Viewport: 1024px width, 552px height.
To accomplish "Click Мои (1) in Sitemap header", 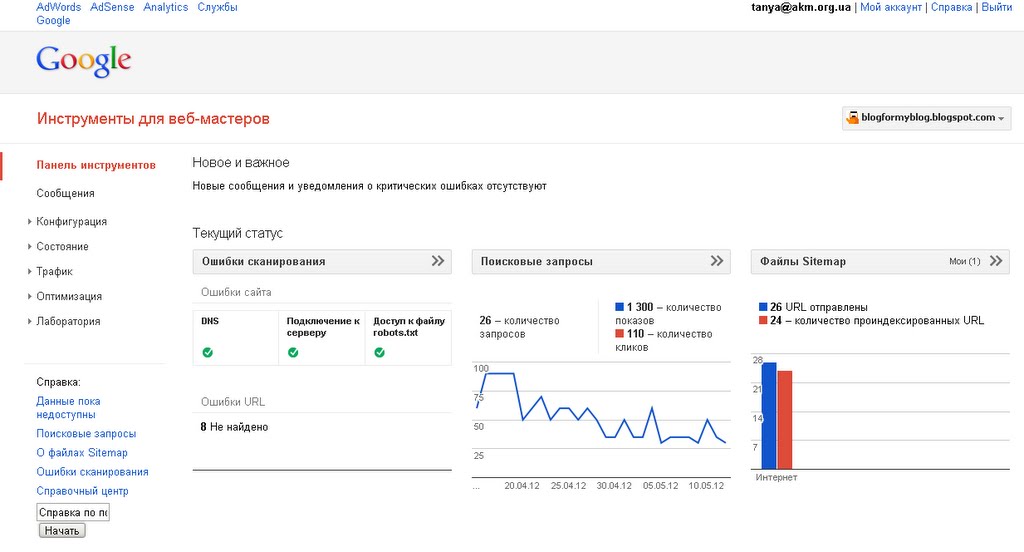I will (x=965, y=261).
